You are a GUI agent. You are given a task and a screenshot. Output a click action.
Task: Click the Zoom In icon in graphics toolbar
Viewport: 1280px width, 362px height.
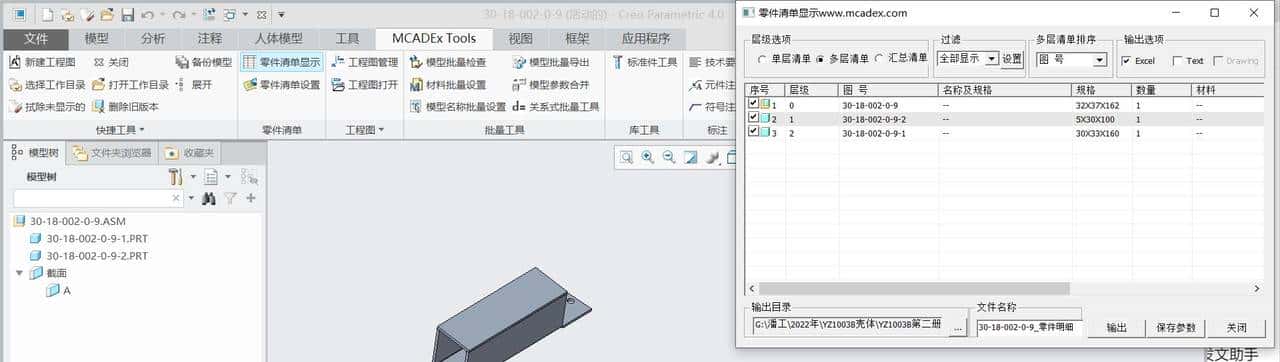click(x=647, y=157)
